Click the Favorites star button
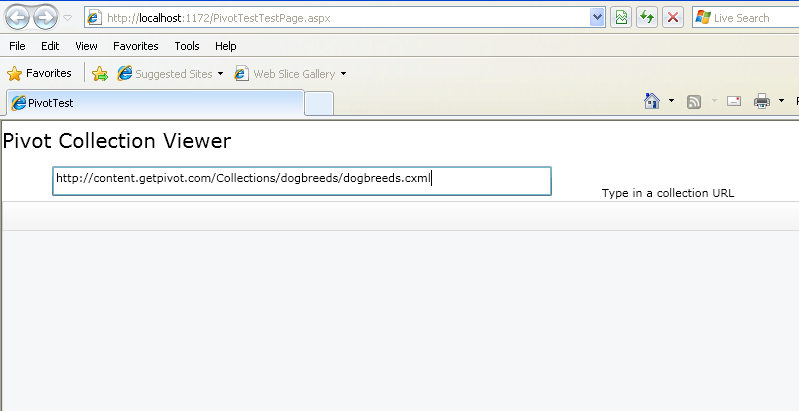The width and height of the screenshot is (799, 411). click(39, 73)
